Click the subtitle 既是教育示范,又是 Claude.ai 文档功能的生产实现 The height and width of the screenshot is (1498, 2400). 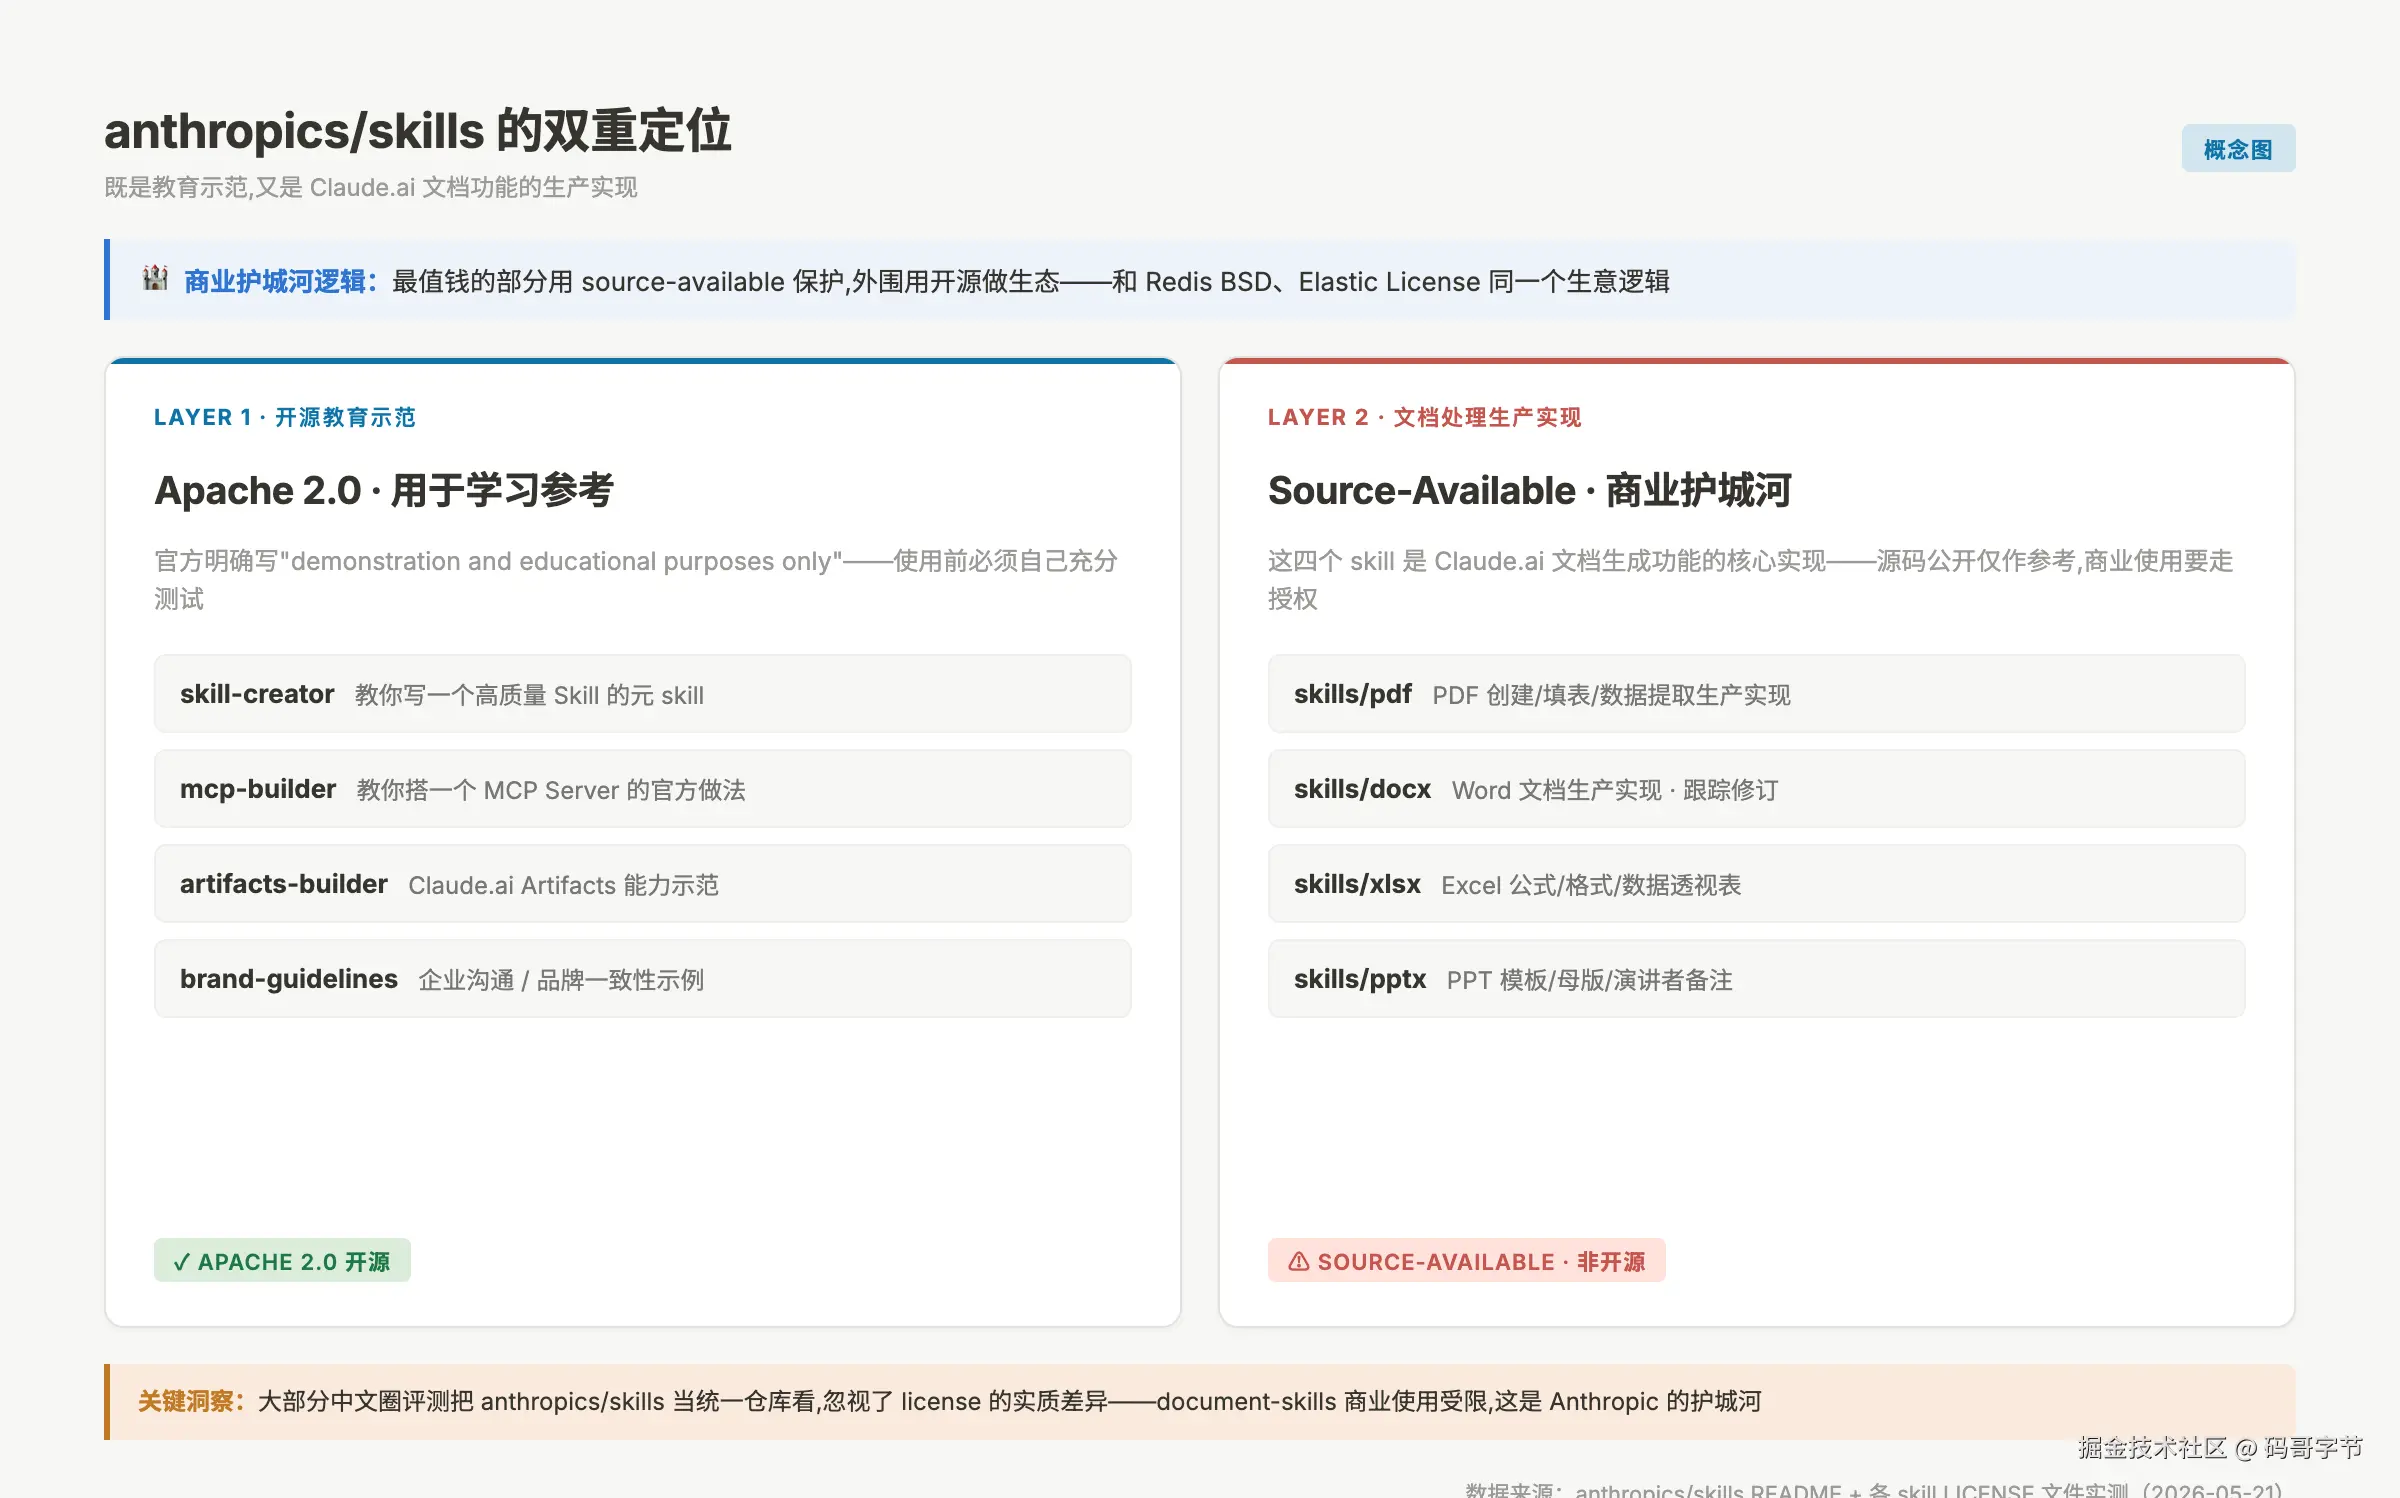point(371,187)
